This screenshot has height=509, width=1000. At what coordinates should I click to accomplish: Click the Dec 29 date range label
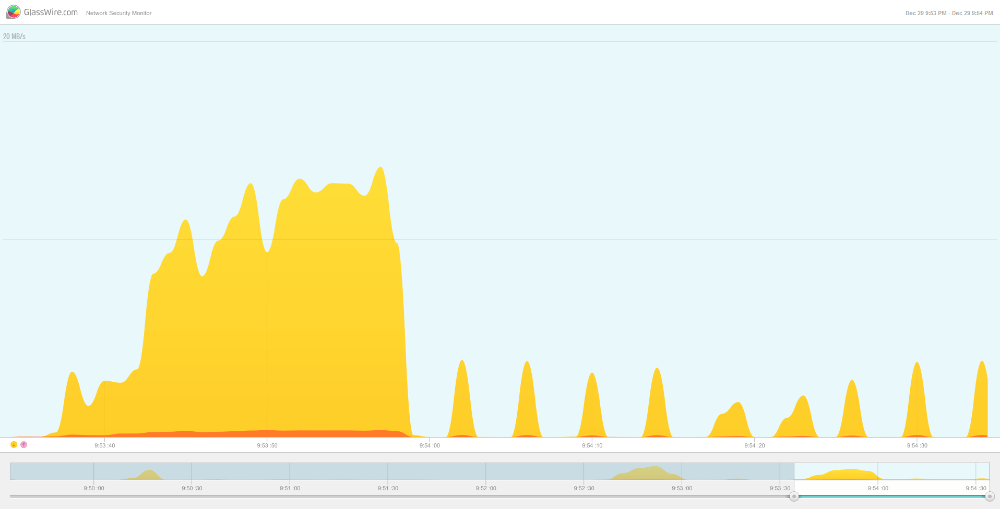point(949,13)
